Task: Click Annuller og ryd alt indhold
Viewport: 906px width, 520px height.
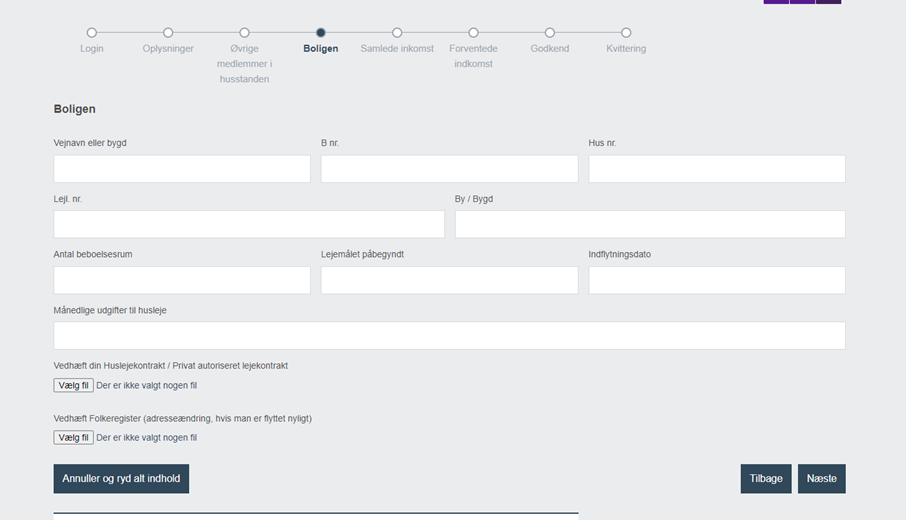Action: click(x=121, y=478)
